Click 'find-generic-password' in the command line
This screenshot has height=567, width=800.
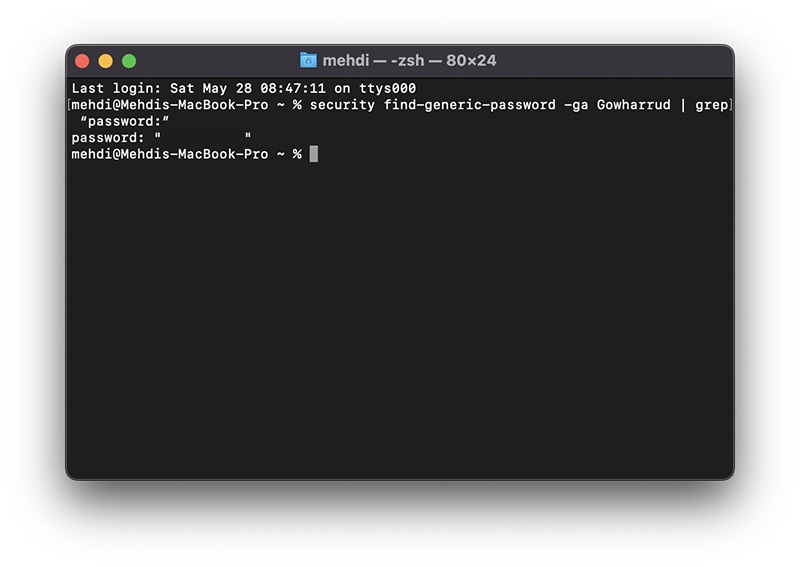[x=469, y=105]
